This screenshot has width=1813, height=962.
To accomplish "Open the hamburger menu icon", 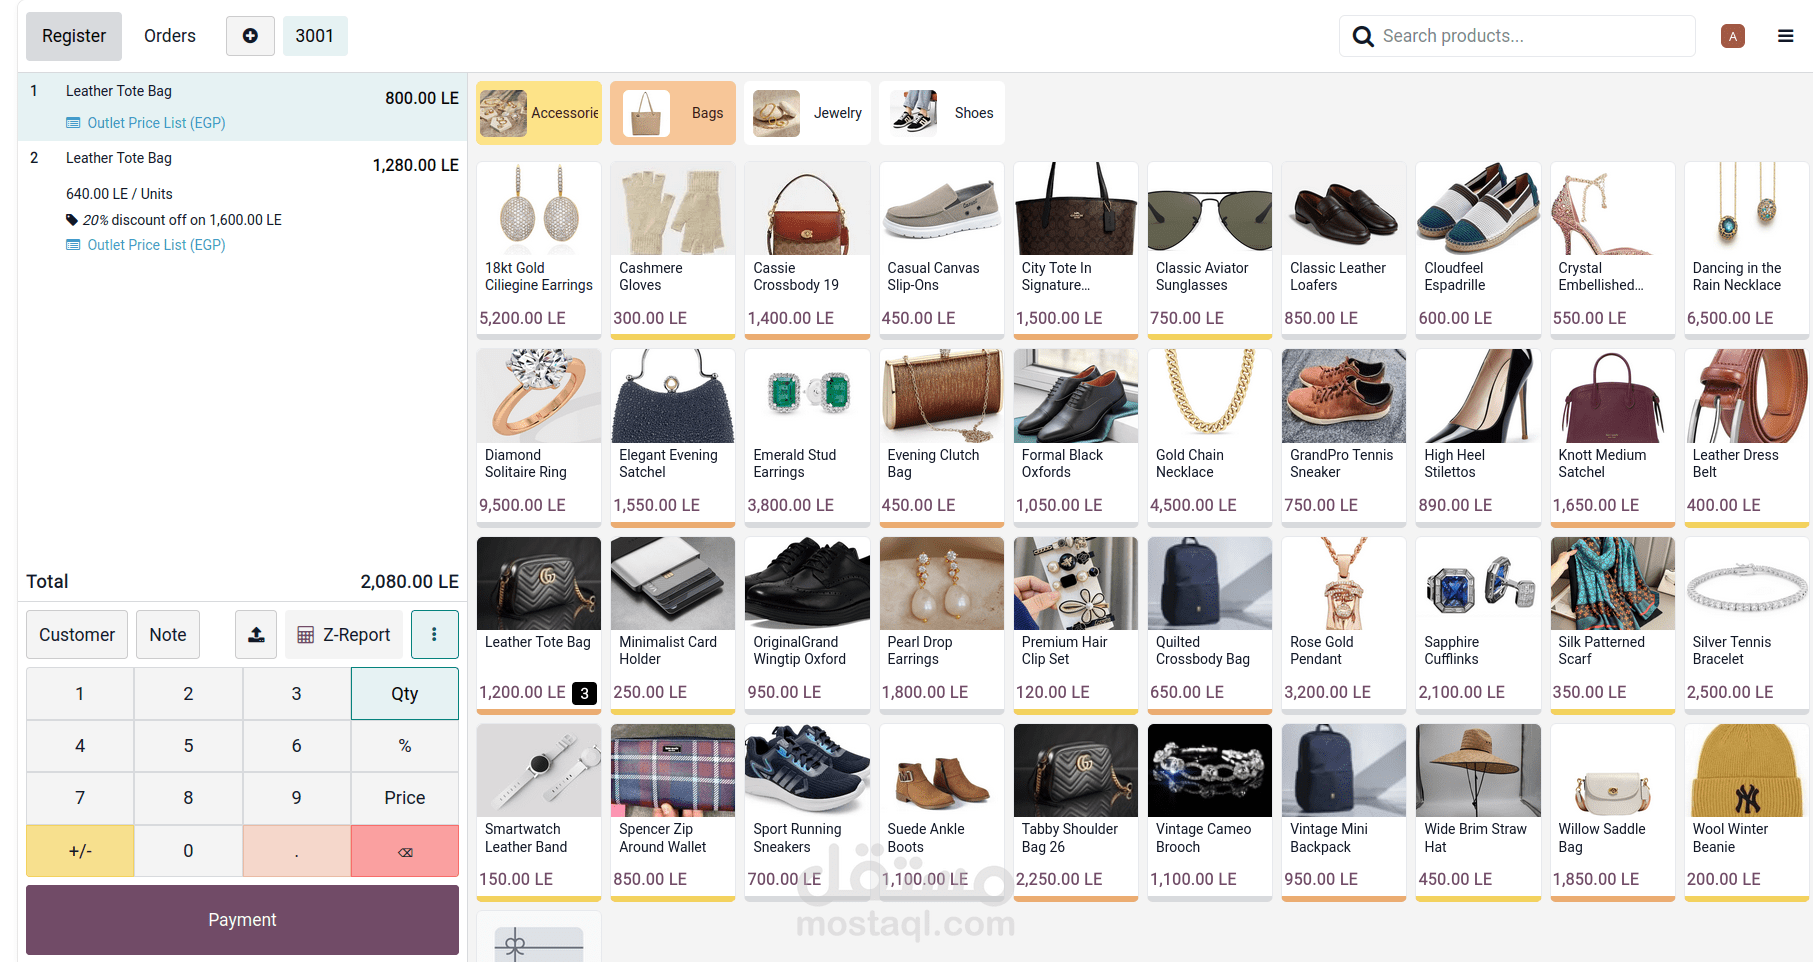I will pyautogui.click(x=1785, y=36).
